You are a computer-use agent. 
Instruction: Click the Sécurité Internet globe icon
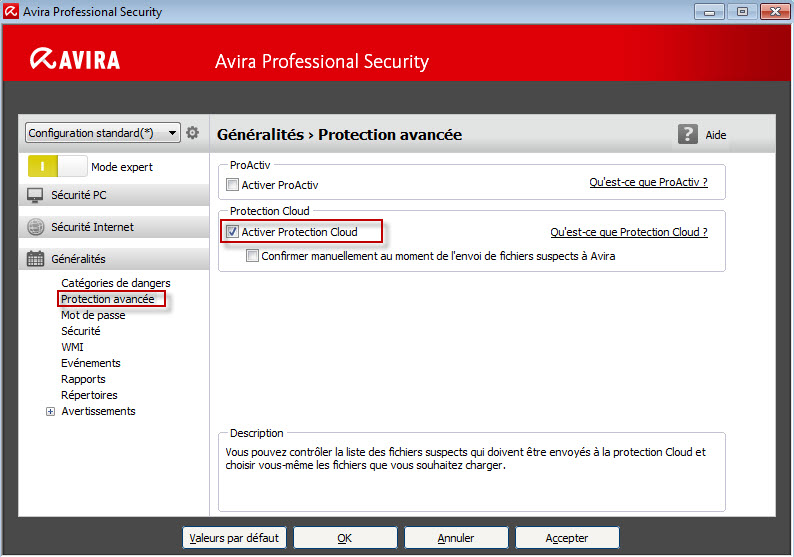35,227
